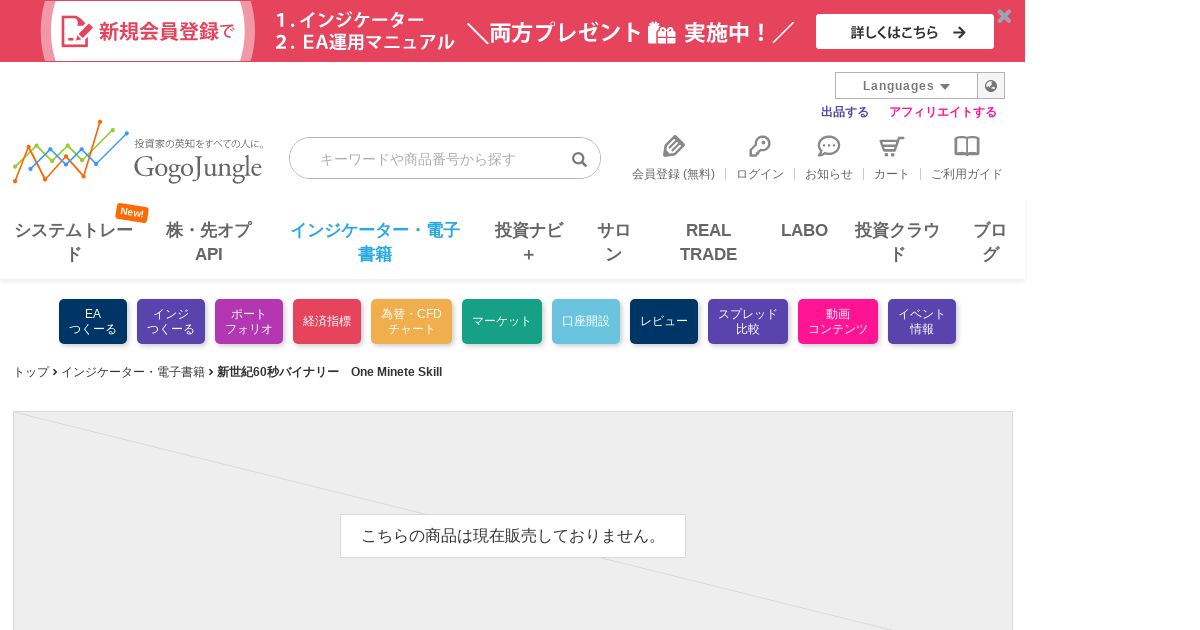Select インジケーター・電子書籍 menu item
This screenshot has height=630, width=1200.
[x=375, y=242]
